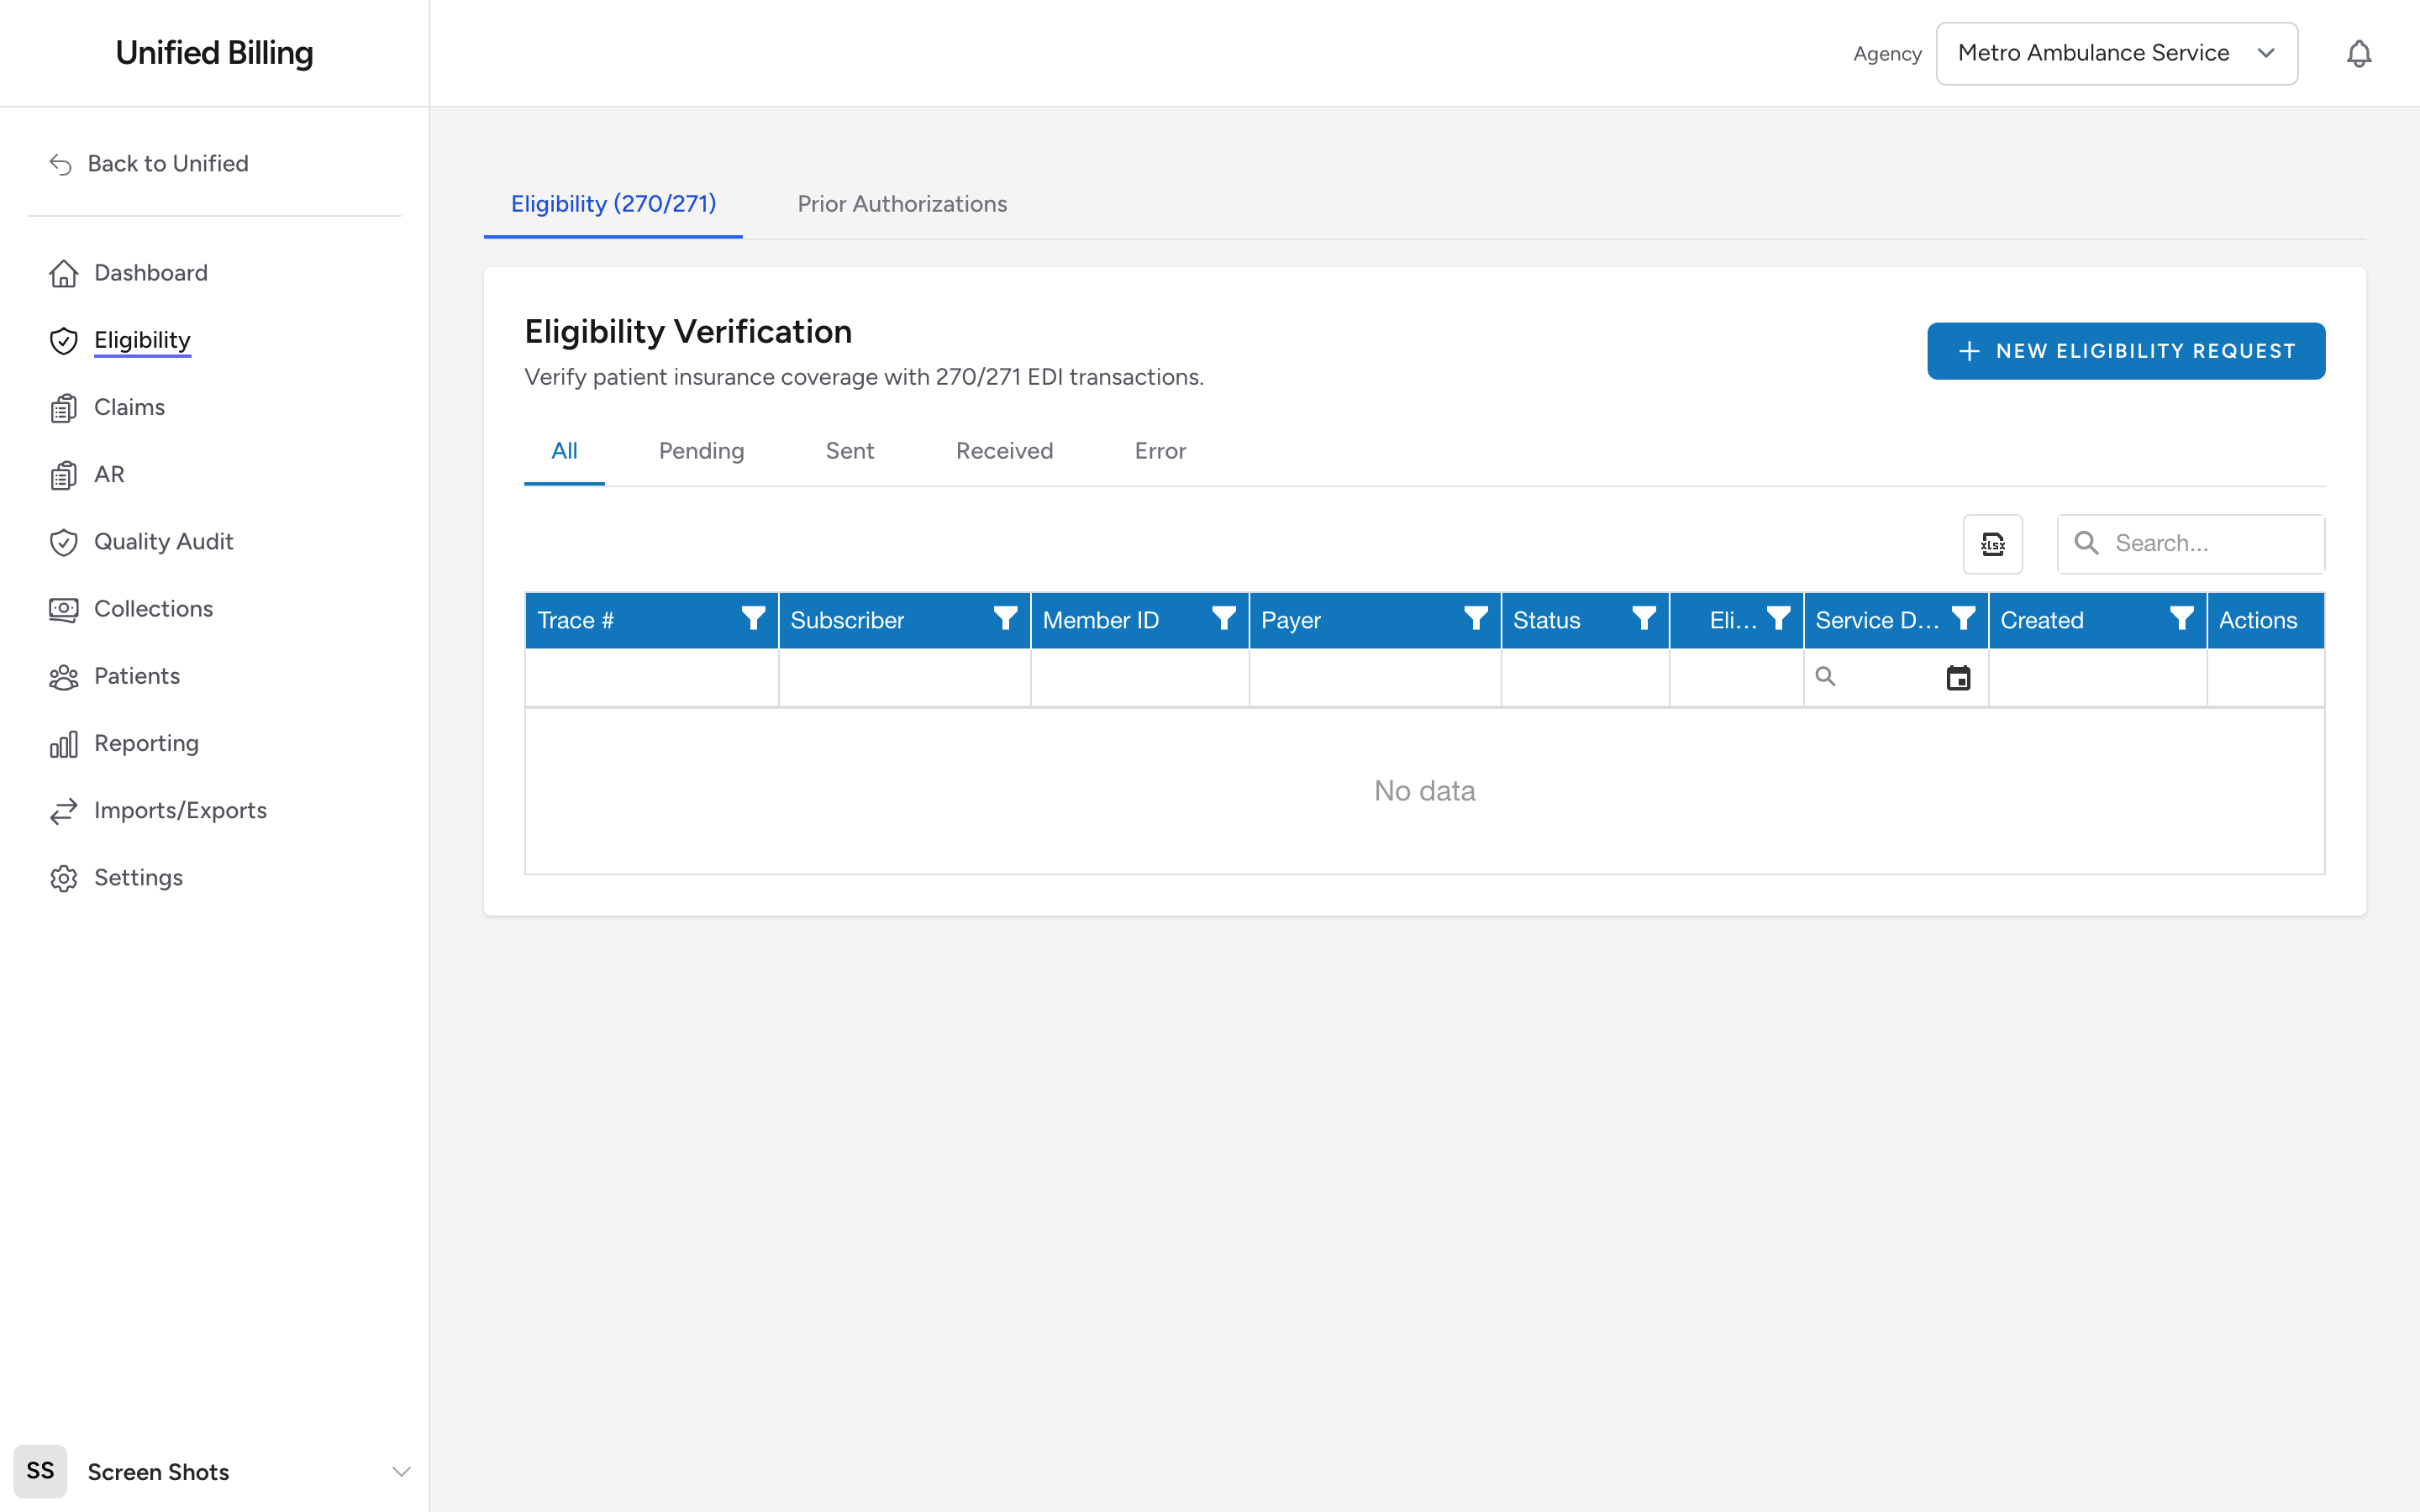2420x1512 pixels.
Task: Switch to the Eligibility (270/271) tab
Action: [x=613, y=204]
